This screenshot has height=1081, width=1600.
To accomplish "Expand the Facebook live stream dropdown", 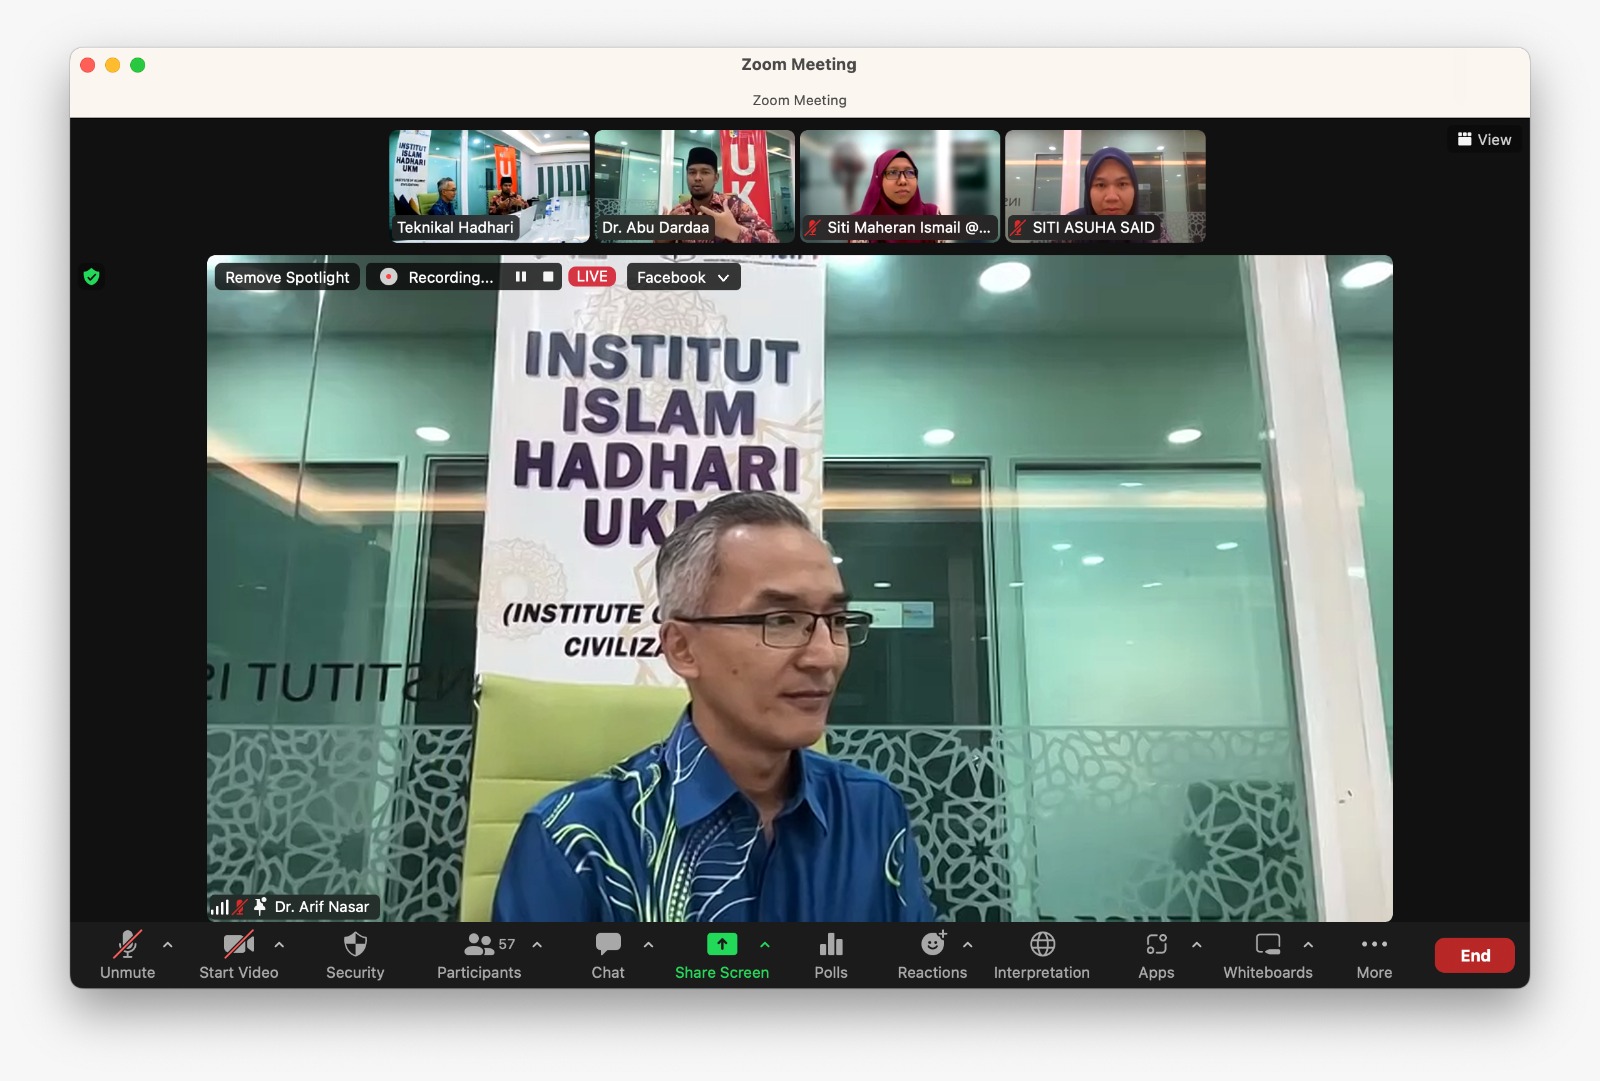I will [684, 277].
